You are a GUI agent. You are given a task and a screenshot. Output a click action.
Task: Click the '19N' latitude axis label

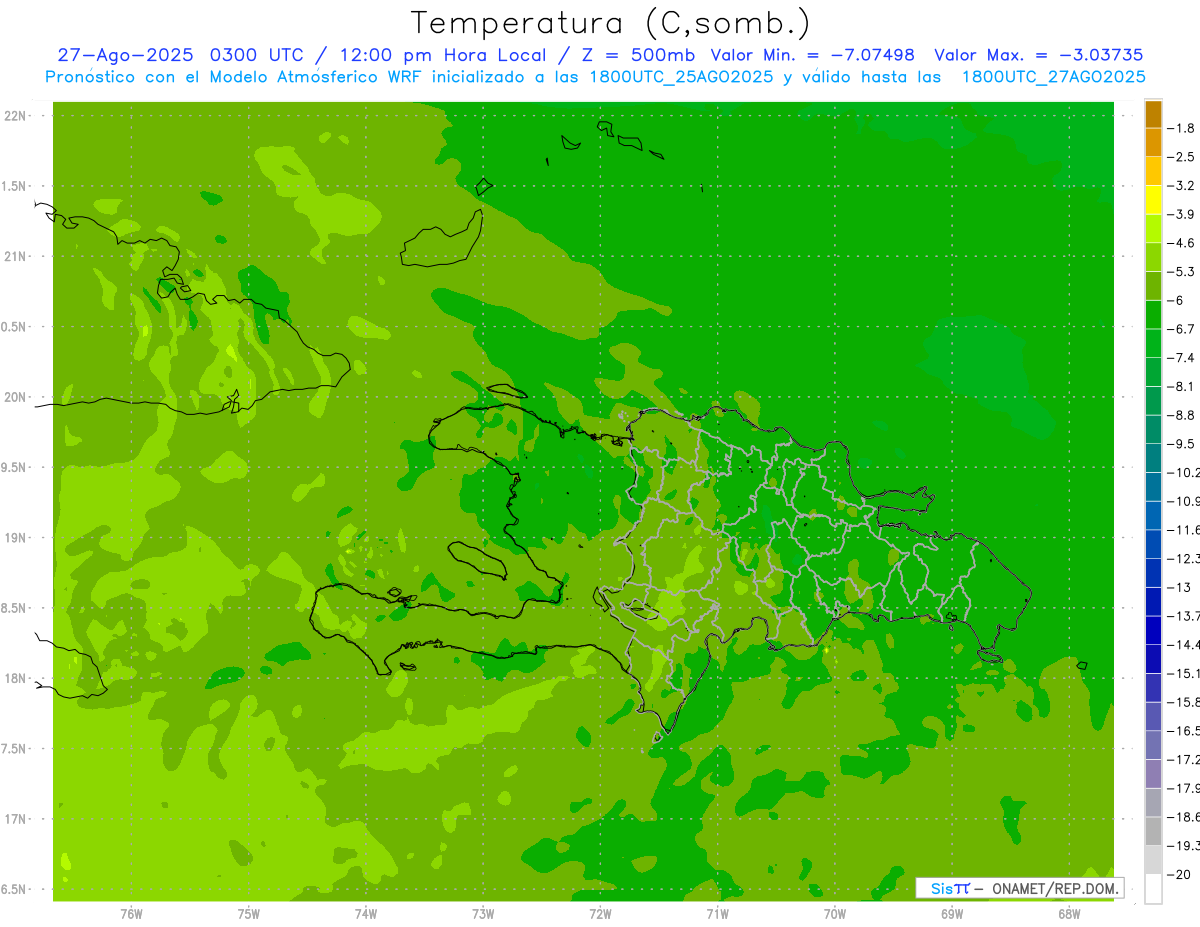16,538
